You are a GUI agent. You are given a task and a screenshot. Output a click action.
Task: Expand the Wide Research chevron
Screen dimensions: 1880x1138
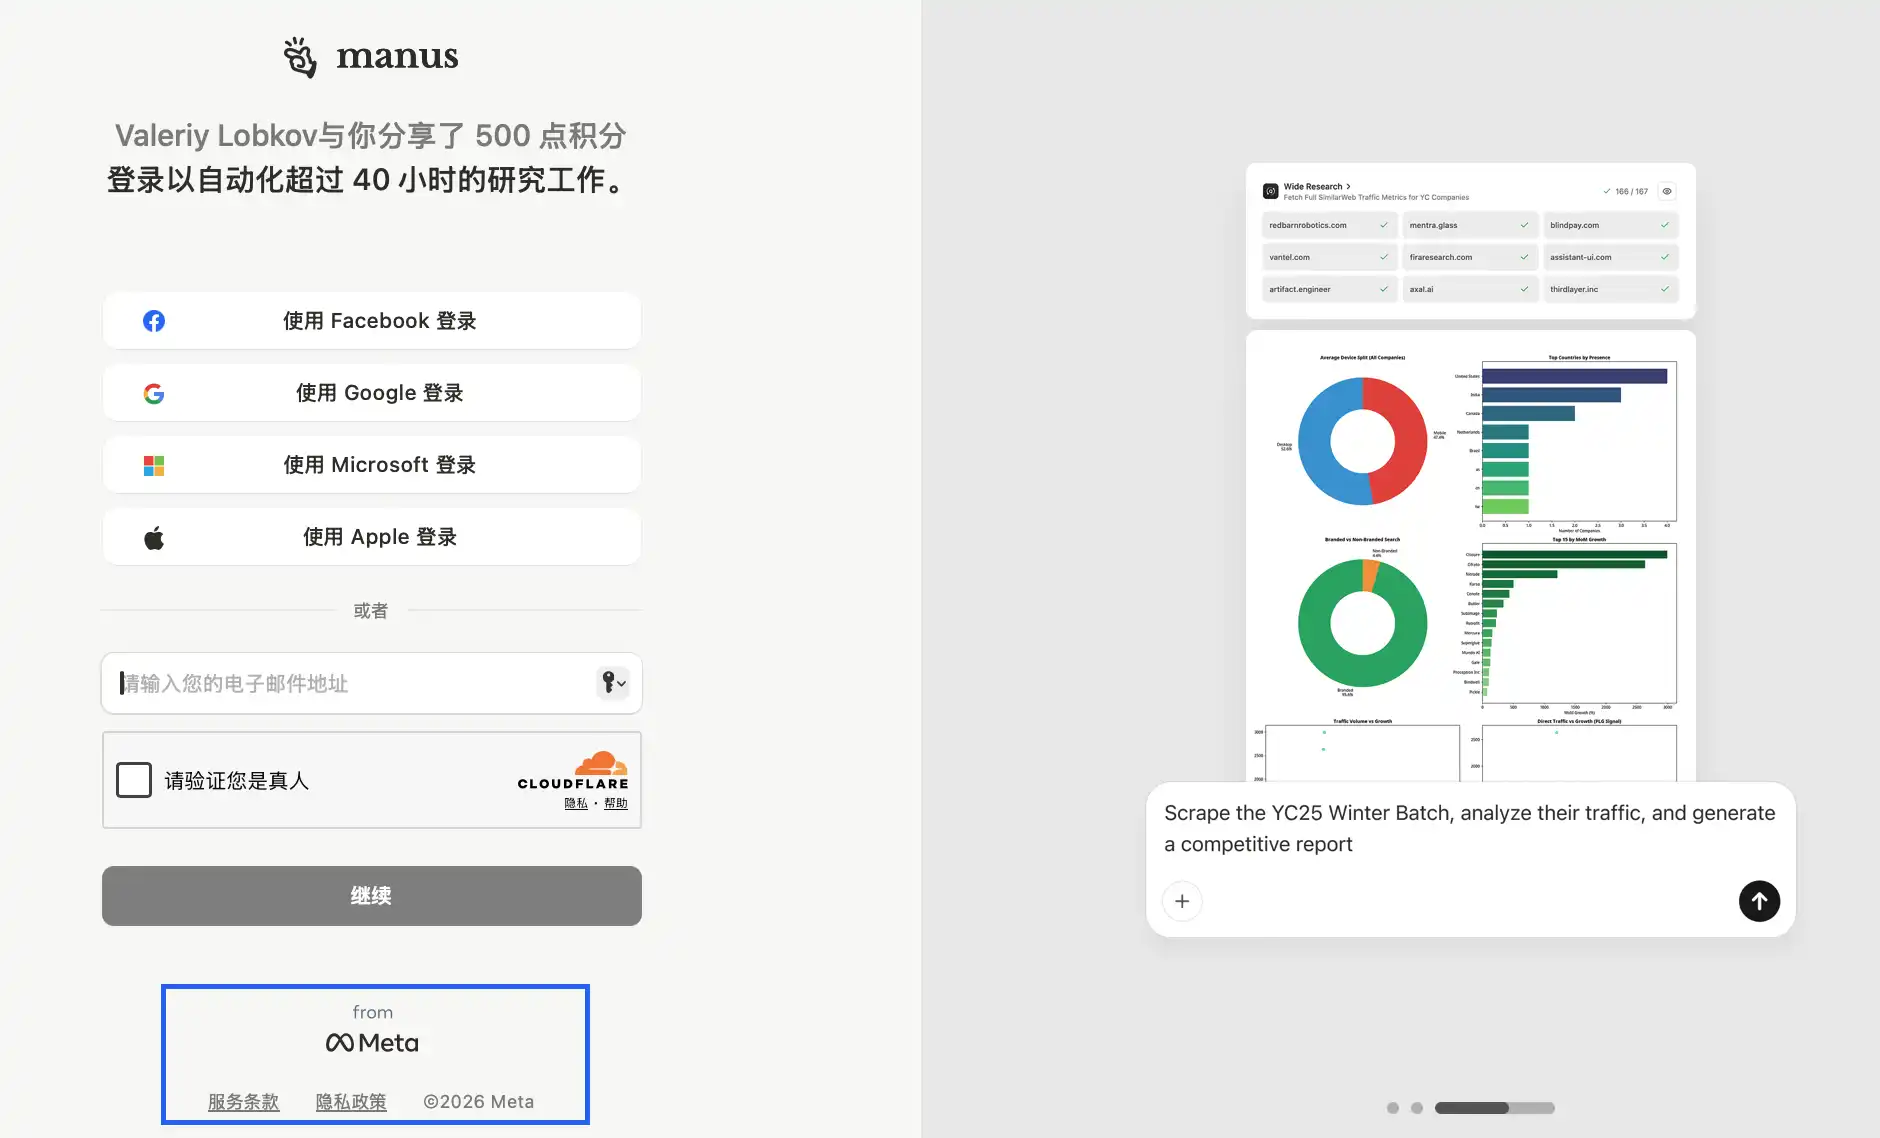(1348, 186)
